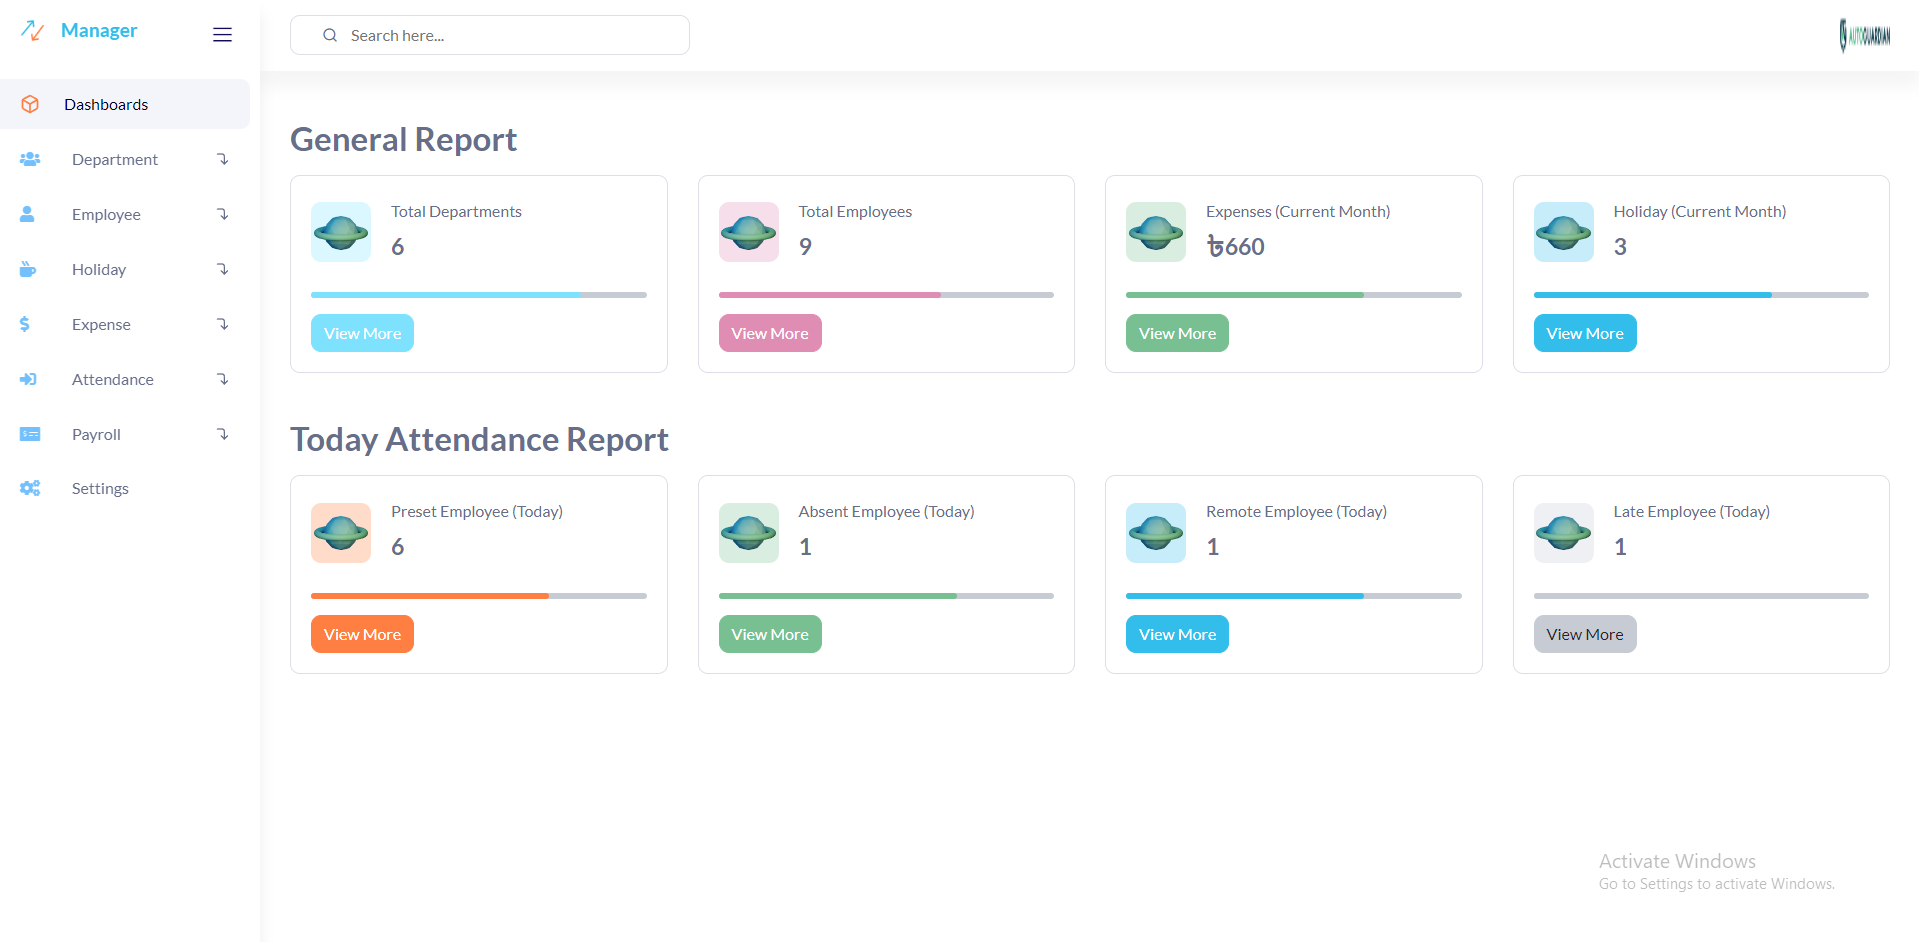Expand the Payroll submenu arrow
Image resolution: width=1919 pixels, height=942 pixels.
[223, 434]
